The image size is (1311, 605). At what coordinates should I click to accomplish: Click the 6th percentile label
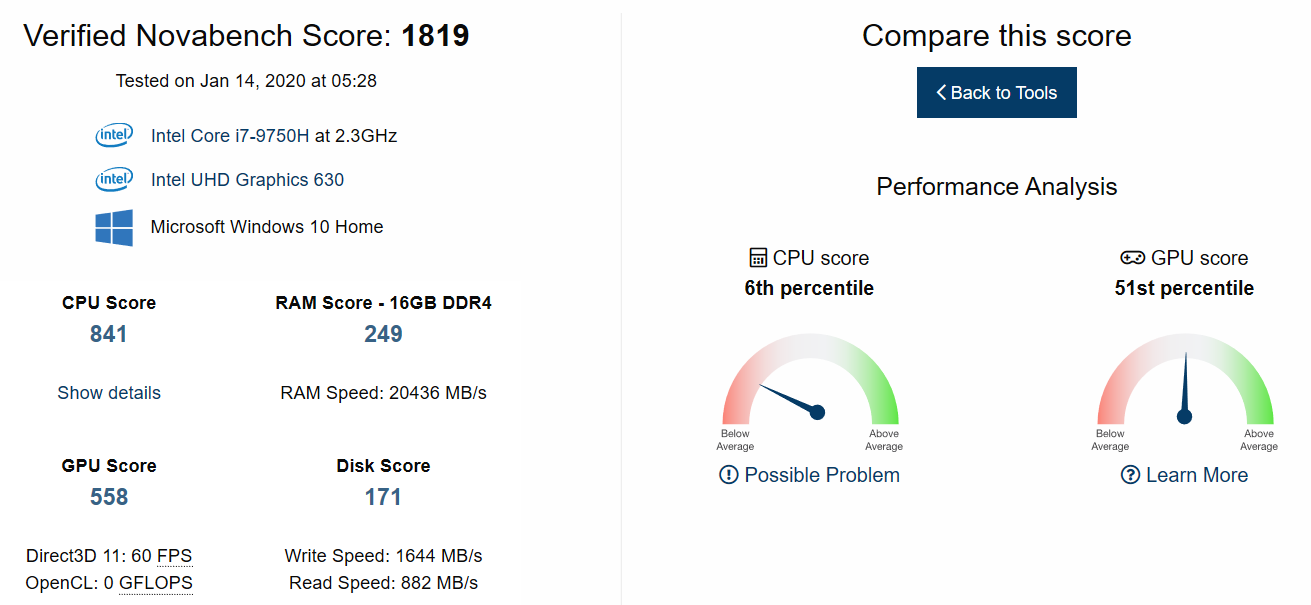(809, 289)
